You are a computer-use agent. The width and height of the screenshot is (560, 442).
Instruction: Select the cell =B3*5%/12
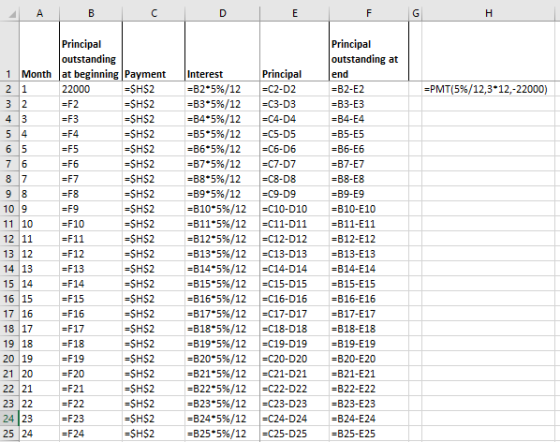(x=222, y=104)
